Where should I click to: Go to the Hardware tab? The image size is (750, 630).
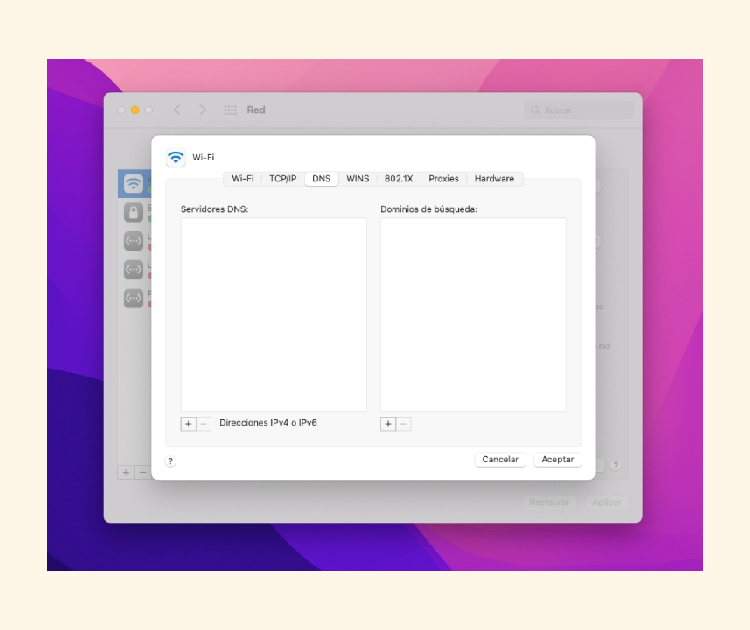[x=495, y=178]
